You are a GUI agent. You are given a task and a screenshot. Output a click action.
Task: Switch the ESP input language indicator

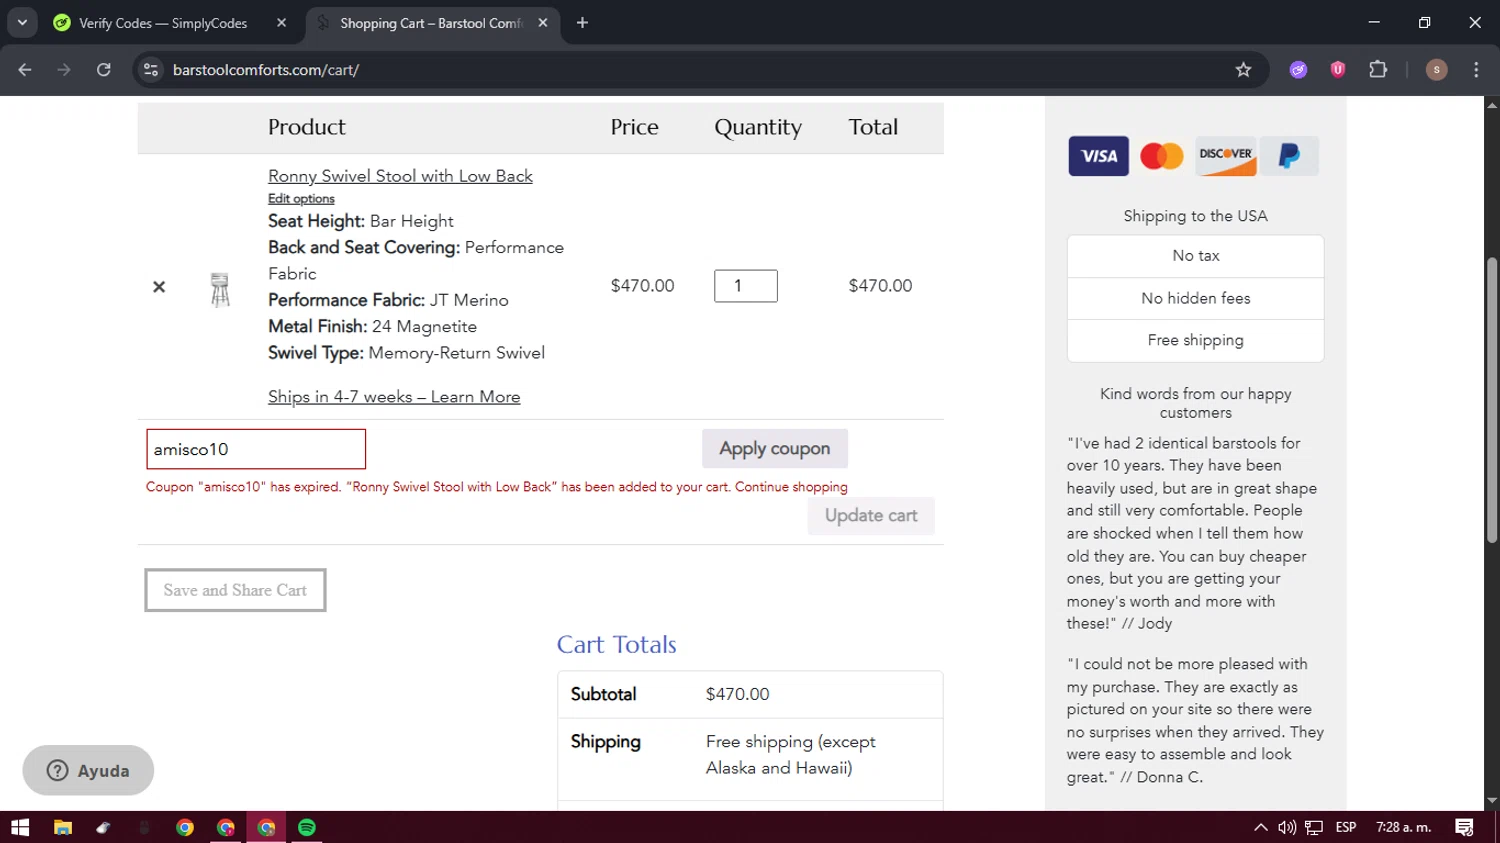pos(1346,827)
